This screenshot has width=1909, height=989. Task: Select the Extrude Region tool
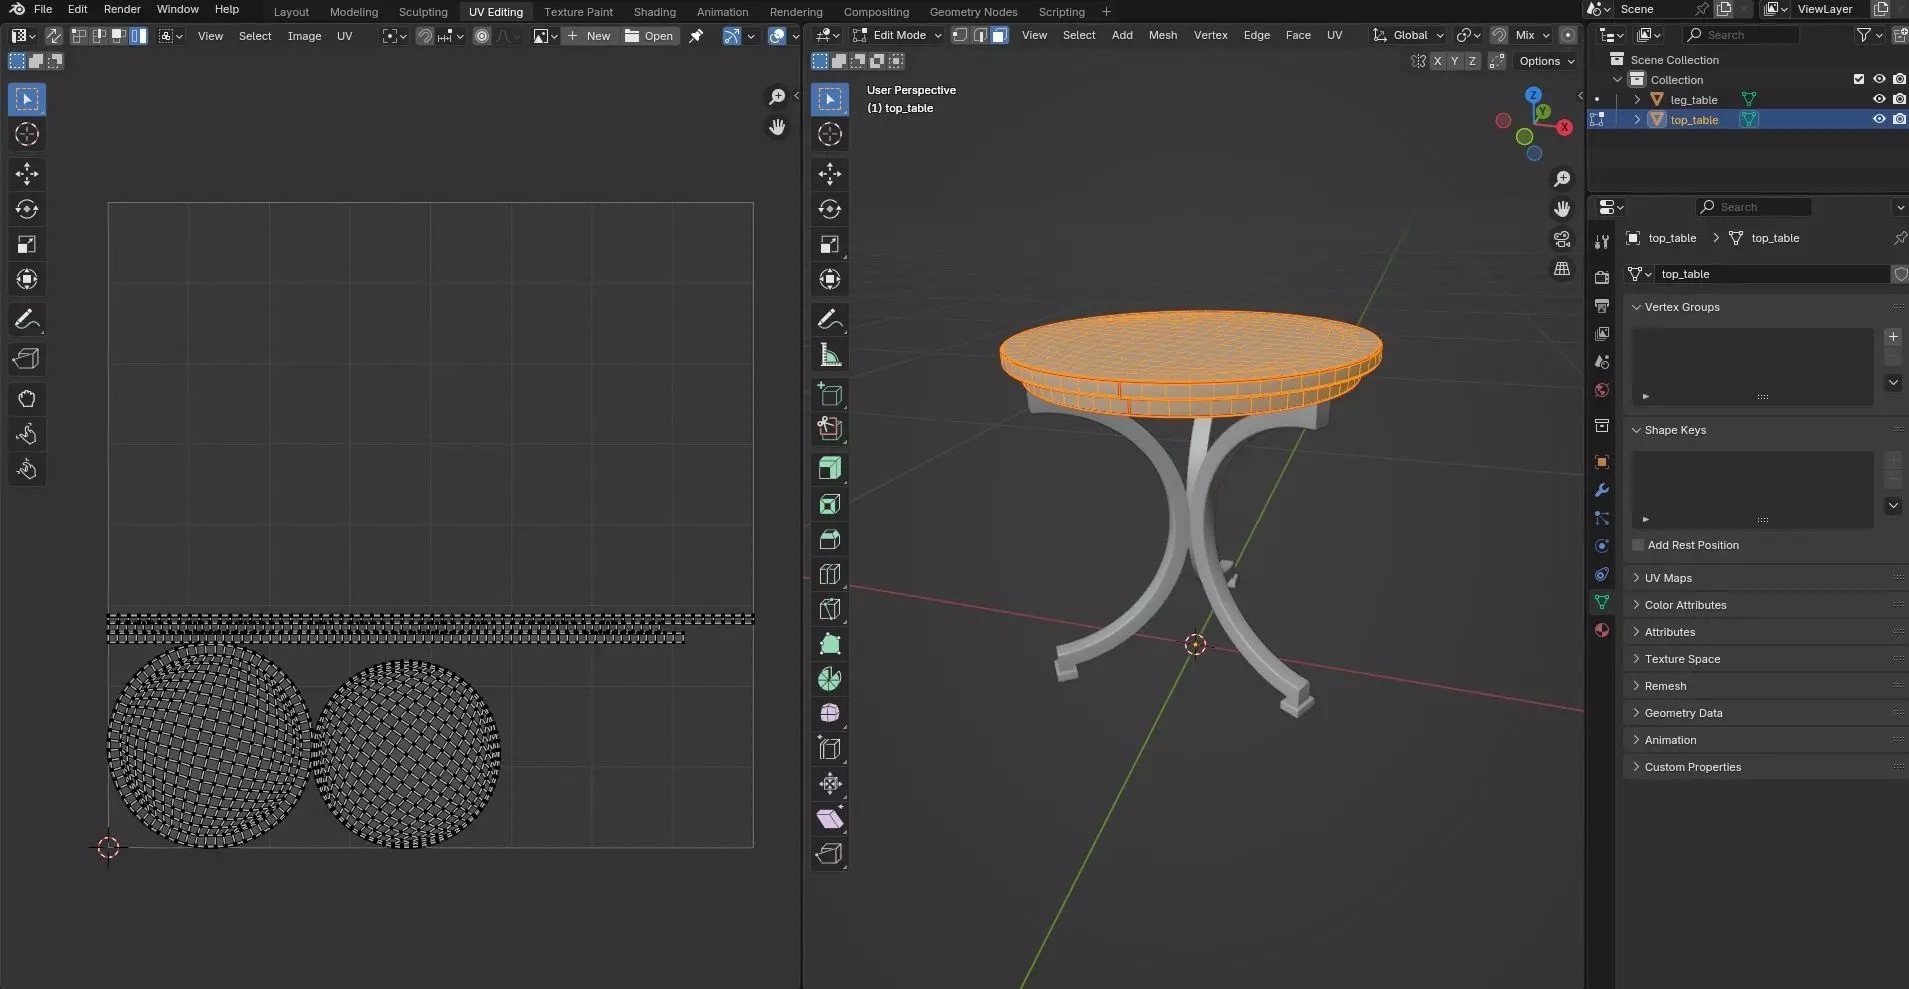tap(830, 468)
